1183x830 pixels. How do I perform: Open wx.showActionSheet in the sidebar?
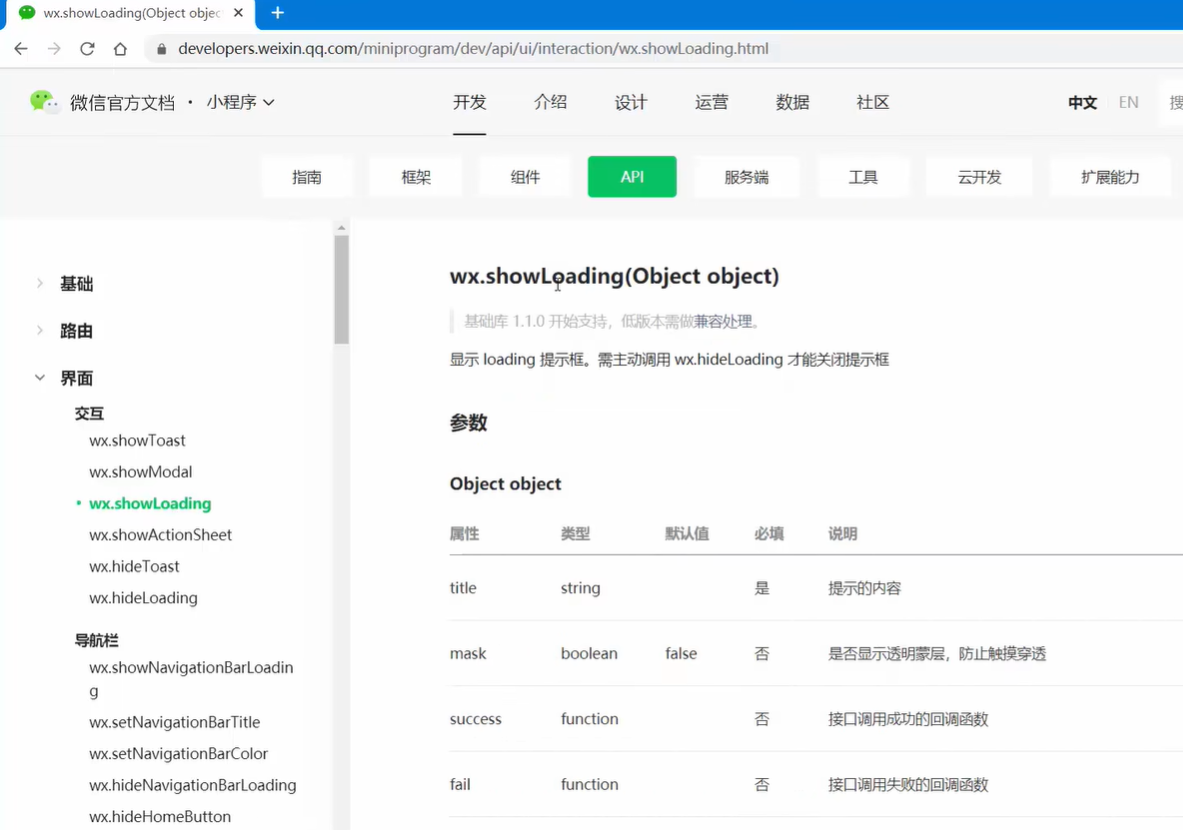pyautogui.click(x=161, y=535)
